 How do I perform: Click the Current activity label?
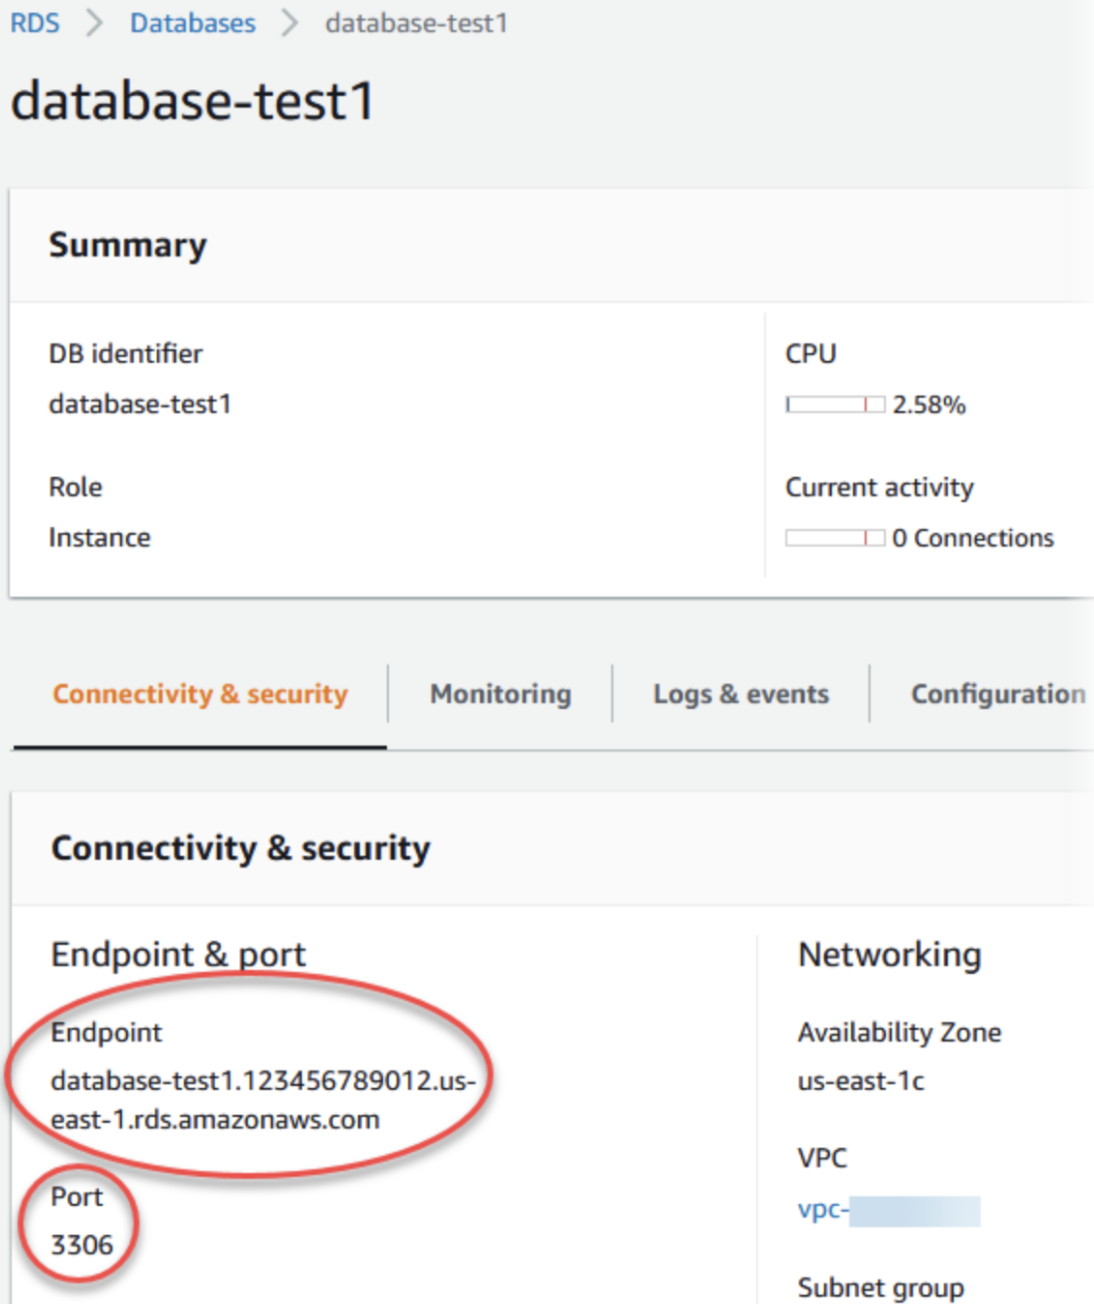[879, 487]
